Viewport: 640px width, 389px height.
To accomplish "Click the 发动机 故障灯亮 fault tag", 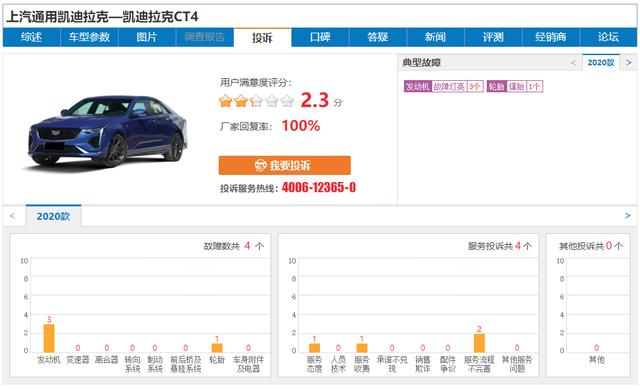I will coord(444,86).
